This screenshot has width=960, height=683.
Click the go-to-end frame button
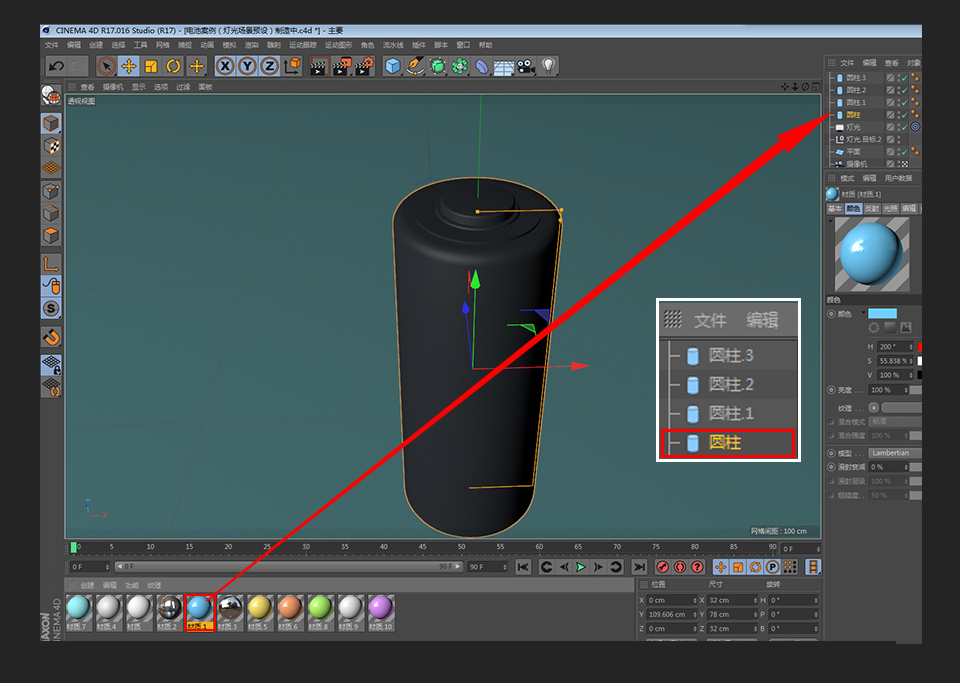coord(639,567)
